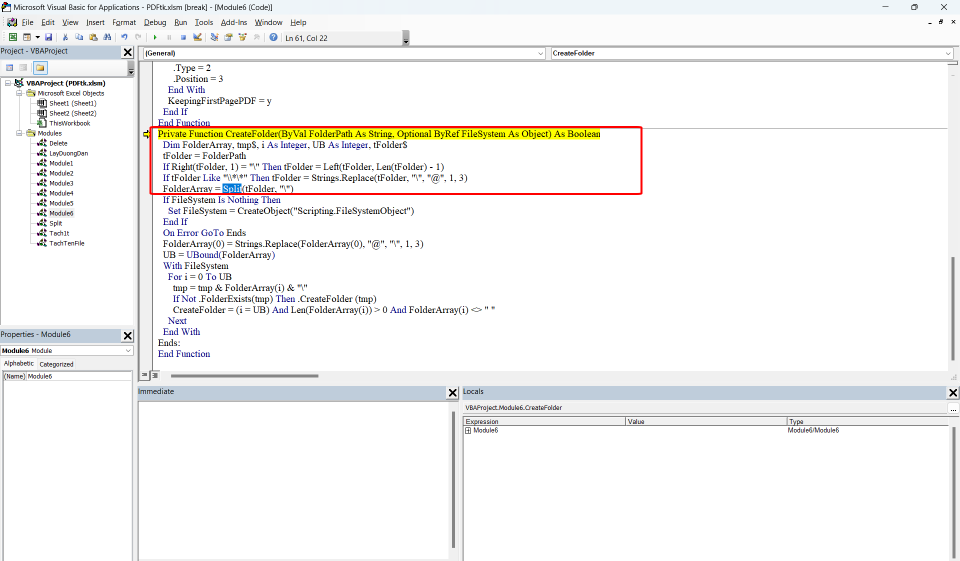Click View Object icon in Project panel

(23, 67)
